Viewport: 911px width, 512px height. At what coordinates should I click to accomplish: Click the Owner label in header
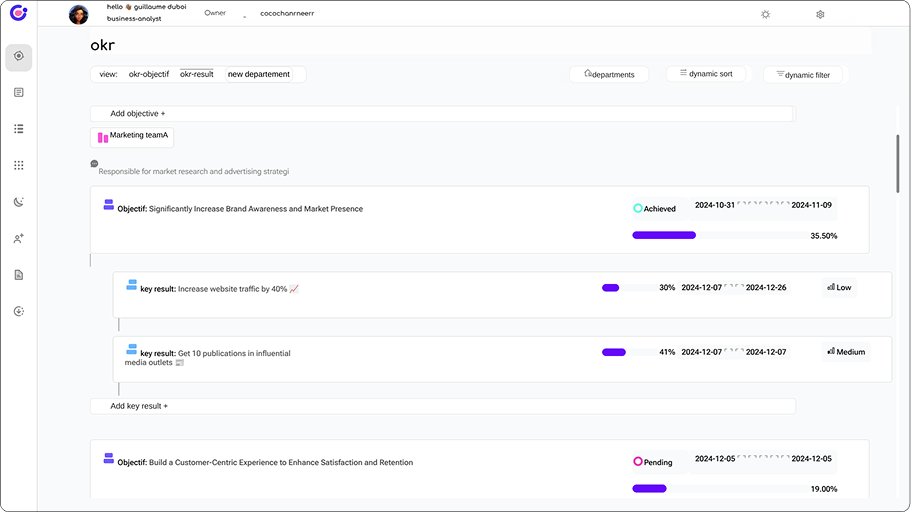point(215,13)
